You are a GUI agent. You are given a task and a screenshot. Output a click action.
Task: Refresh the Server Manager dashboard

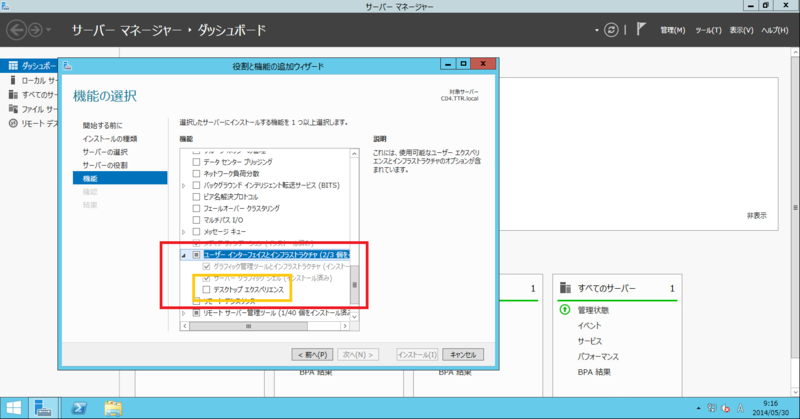click(611, 30)
